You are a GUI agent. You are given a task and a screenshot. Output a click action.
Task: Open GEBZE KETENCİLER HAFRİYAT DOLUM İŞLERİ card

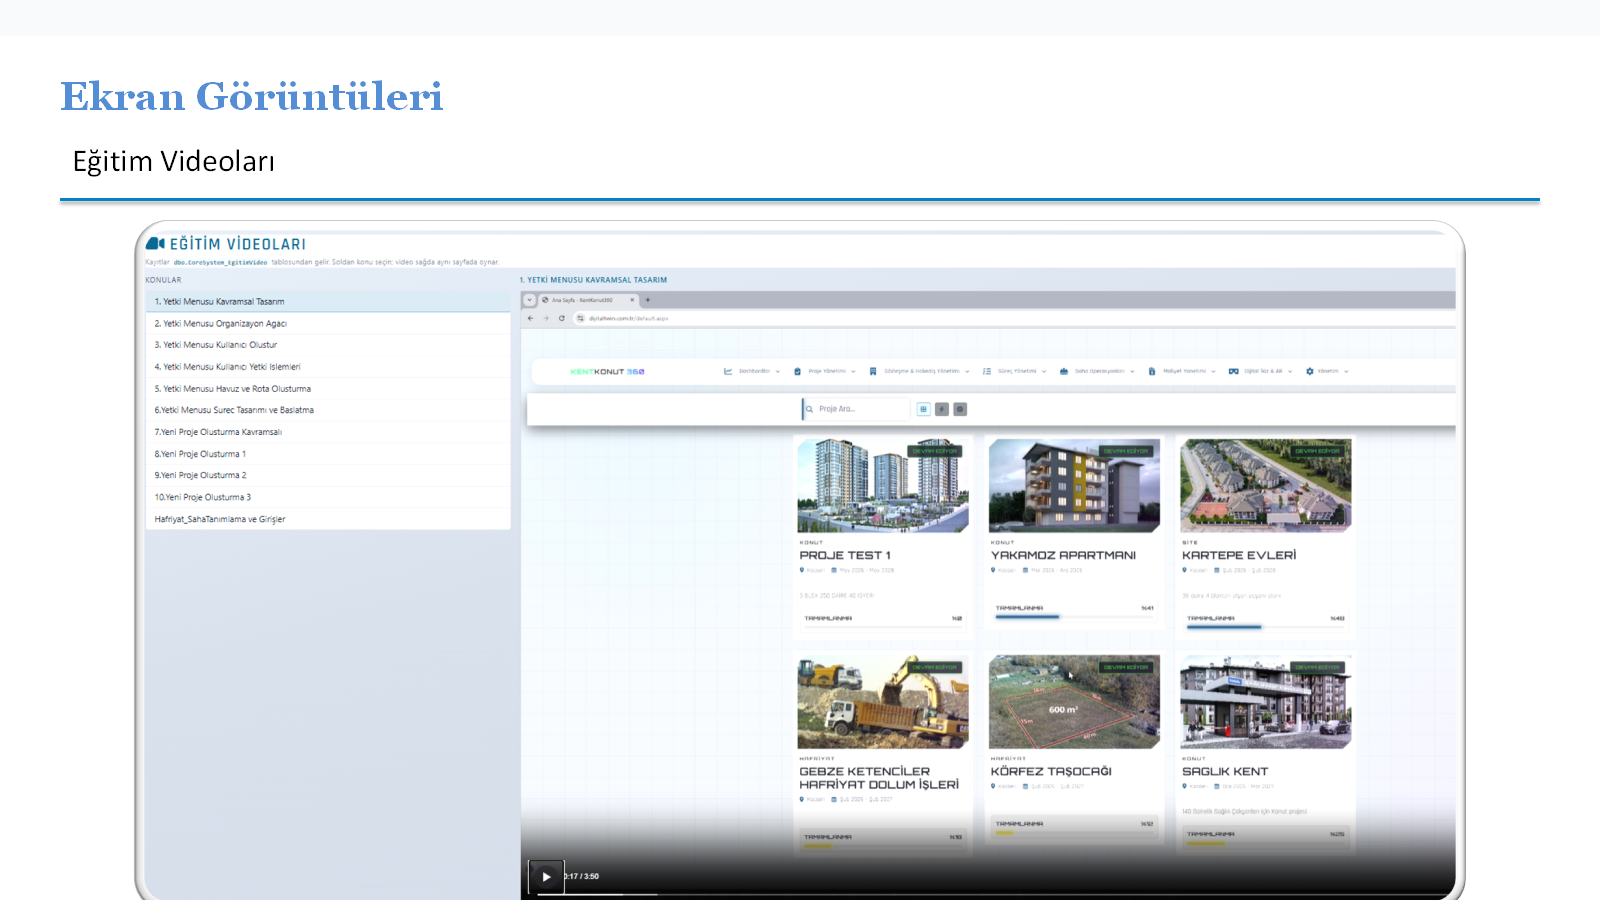click(883, 752)
